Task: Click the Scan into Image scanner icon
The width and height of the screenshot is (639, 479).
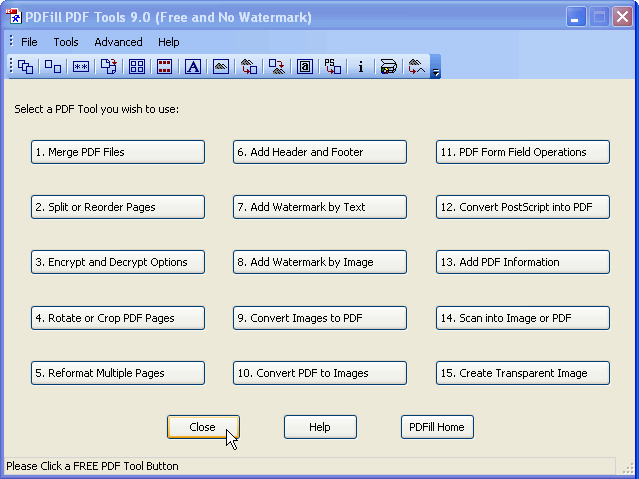Action: (388, 66)
